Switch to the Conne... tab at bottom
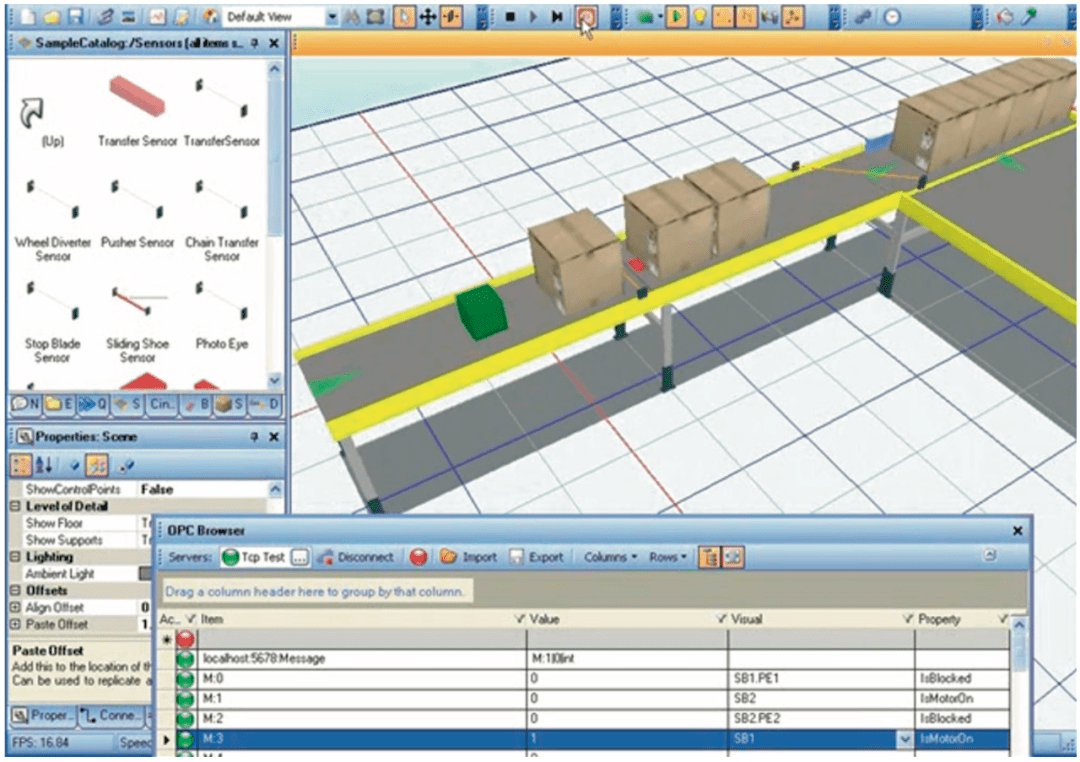 pyautogui.click(x=112, y=716)
